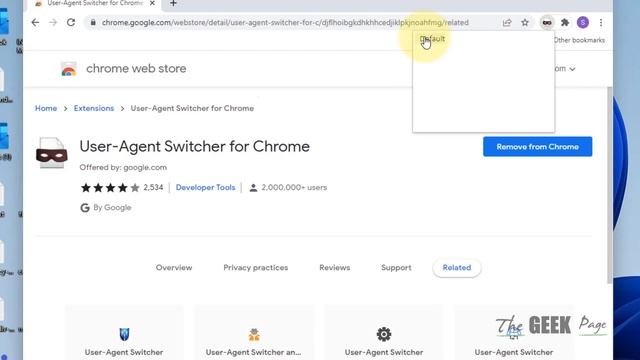Click the address bar URL
This screenshot has height=360, width=640.
click(285, 22)
